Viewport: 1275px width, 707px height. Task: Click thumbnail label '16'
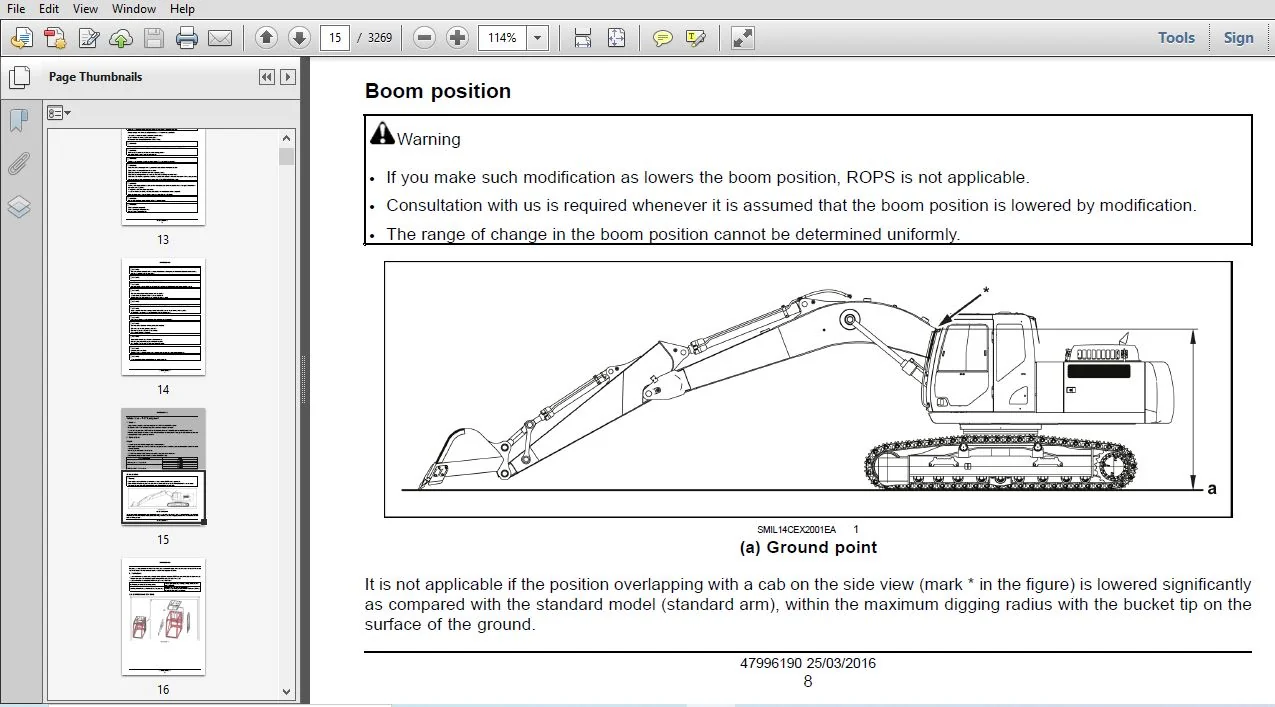163,689
